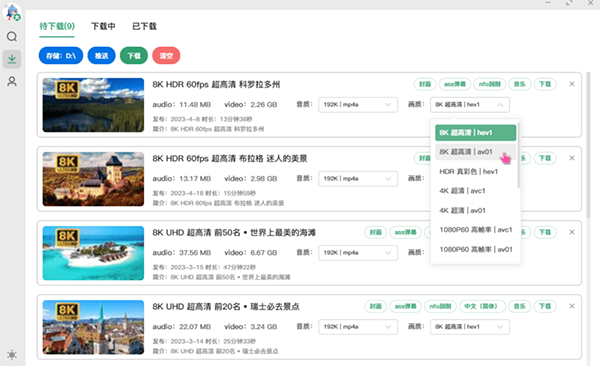This screenshot has width=600, height=366.
Task: Click 下载 tag on 瑞士必去景点 video
Action: click(545, 306)
